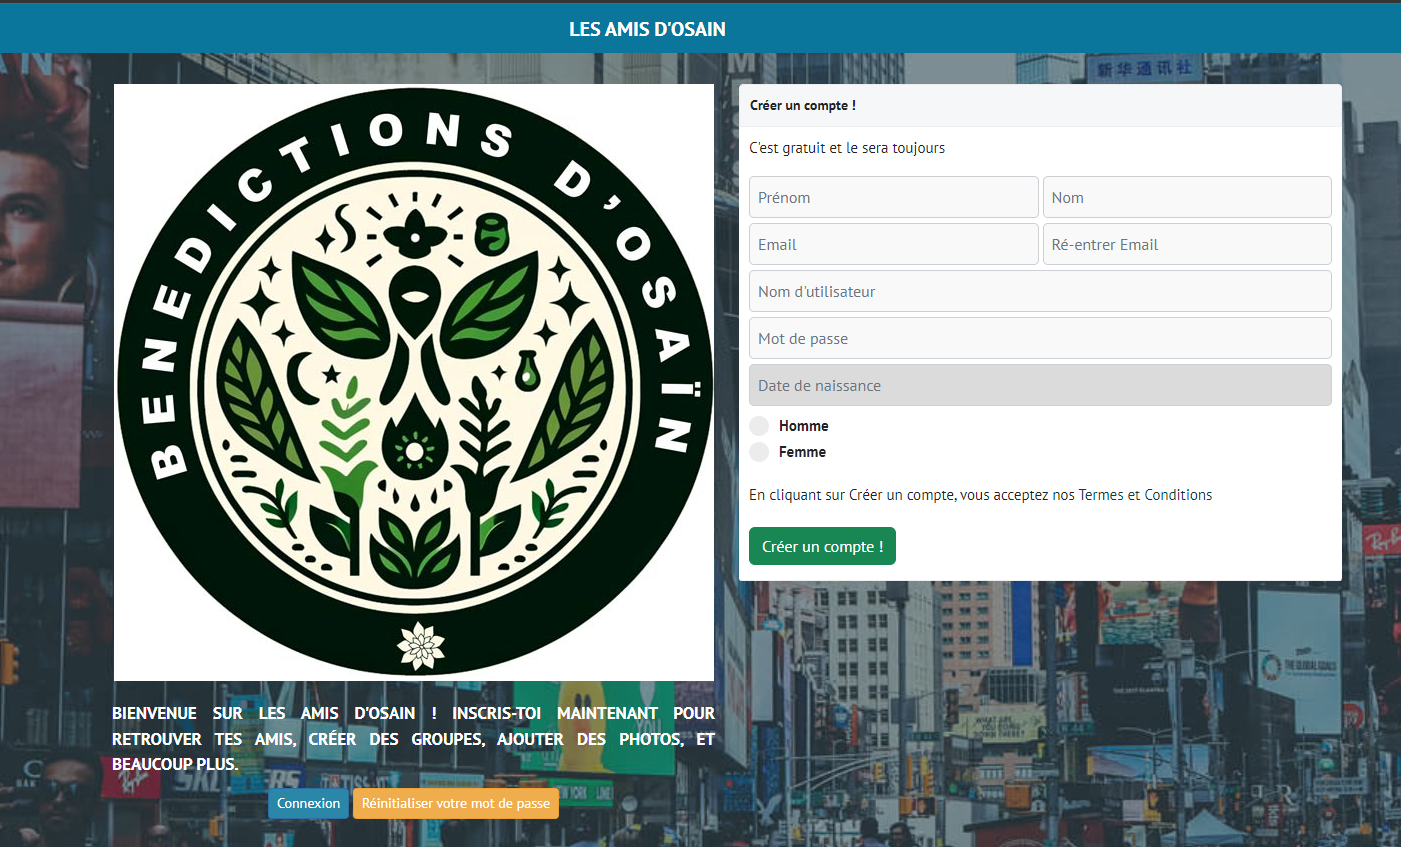The image size is (1401, 847).
Task: Select the Homme radio button
Action: pos(759,426)
